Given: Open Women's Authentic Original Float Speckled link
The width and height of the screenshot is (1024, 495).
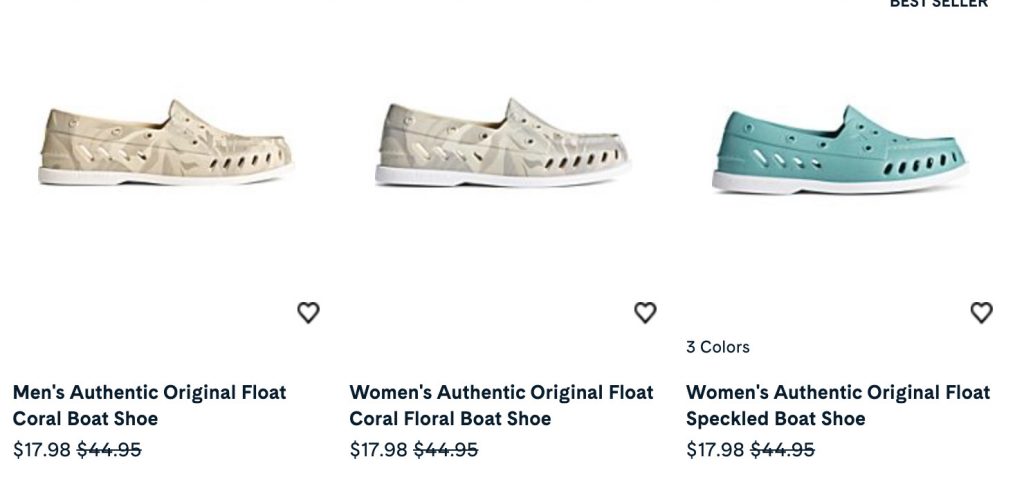Looking at the screenshot, I should tap(838, 405).
